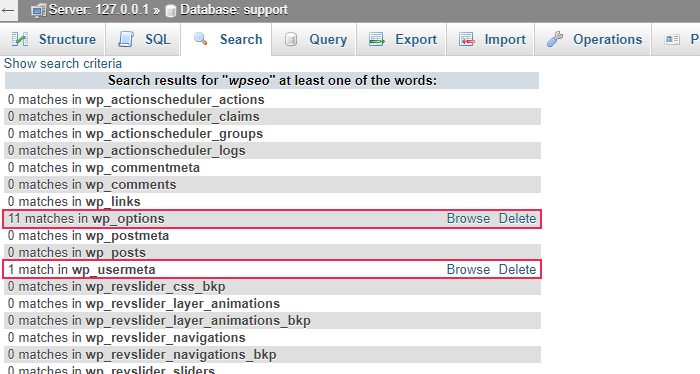The height and width of the screenshot is (374, 700).
Task: Click the database cylinder icon in breadcrumb
Action: tap(171, 11)
